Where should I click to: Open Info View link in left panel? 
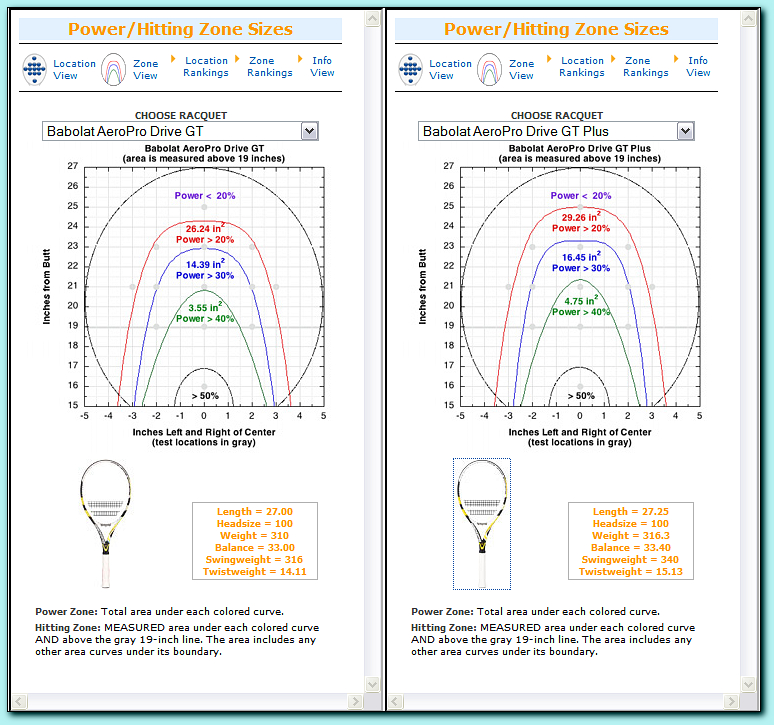(322, 67)
